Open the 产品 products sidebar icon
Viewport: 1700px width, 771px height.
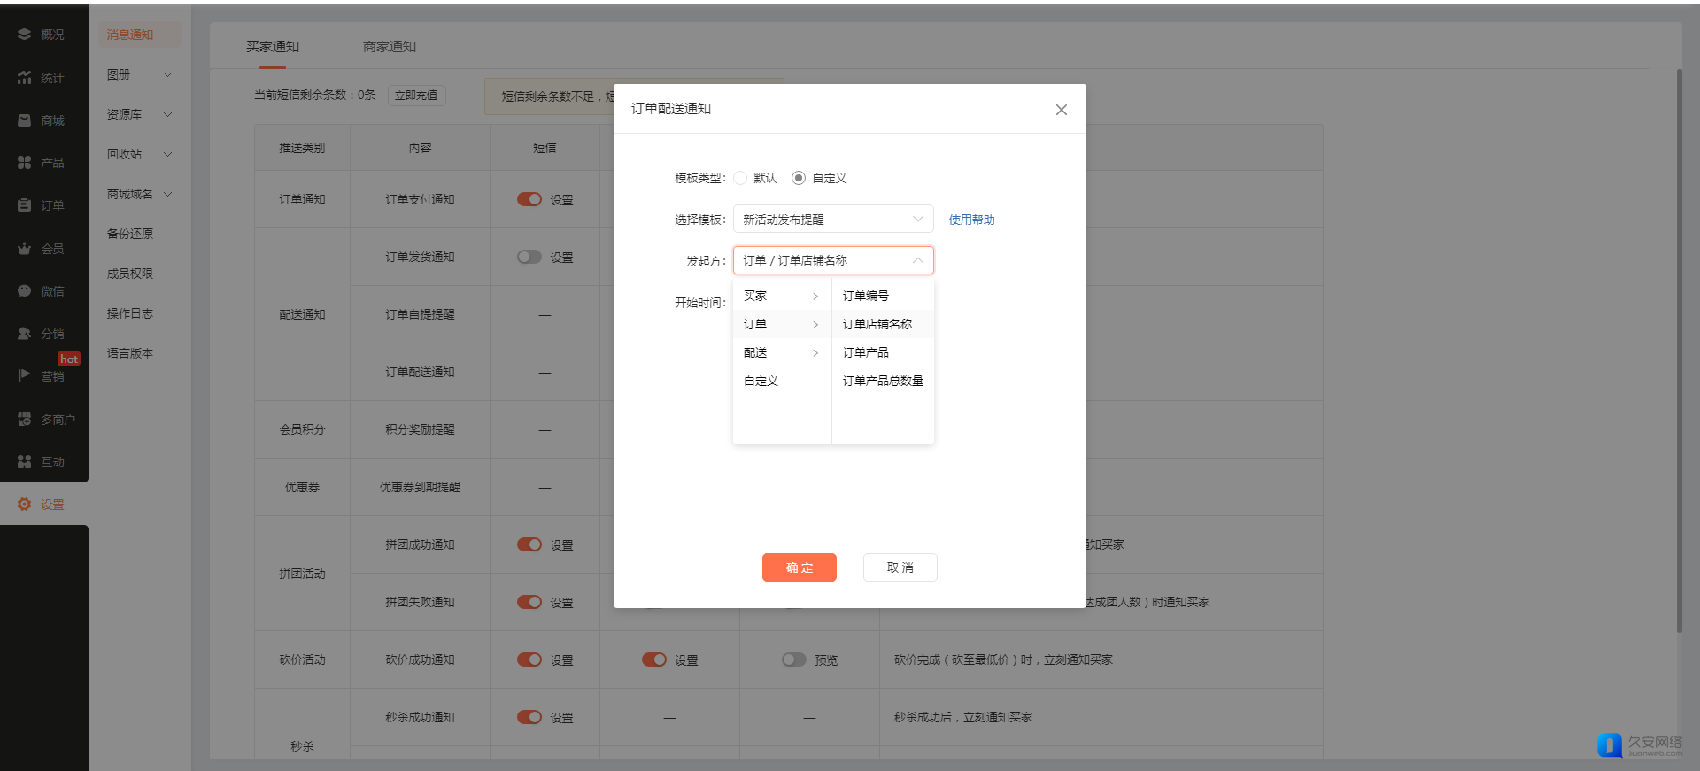pos(25,162)
